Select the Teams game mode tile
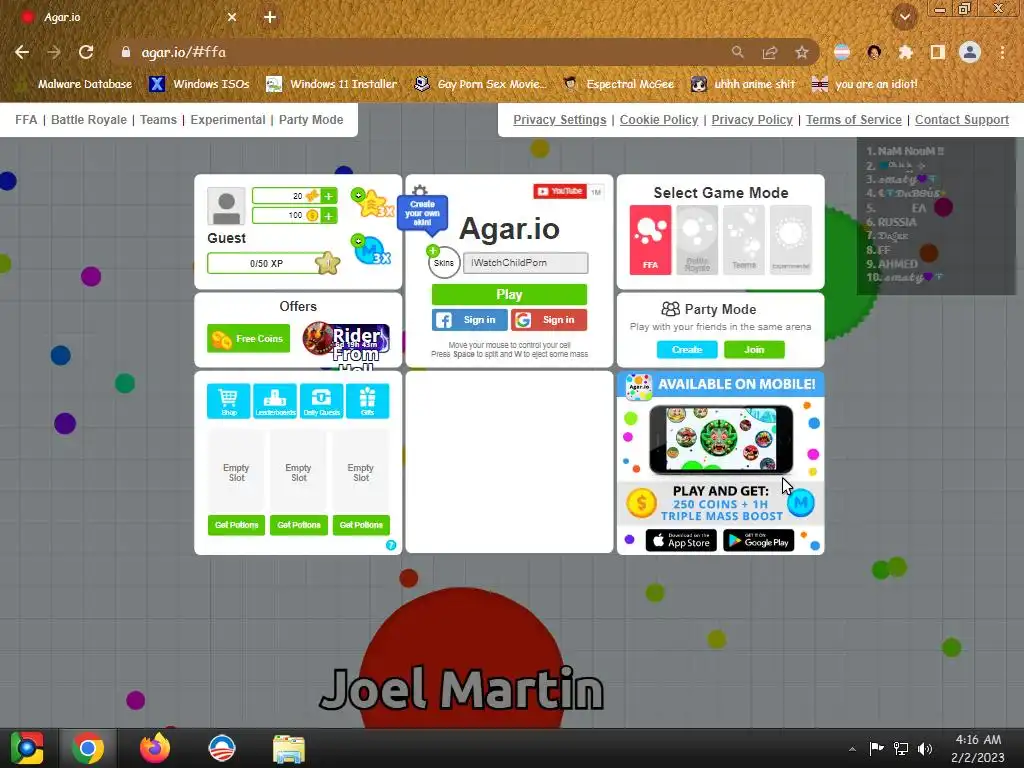Screen dimensions: 1024x768 pos(744,240)
